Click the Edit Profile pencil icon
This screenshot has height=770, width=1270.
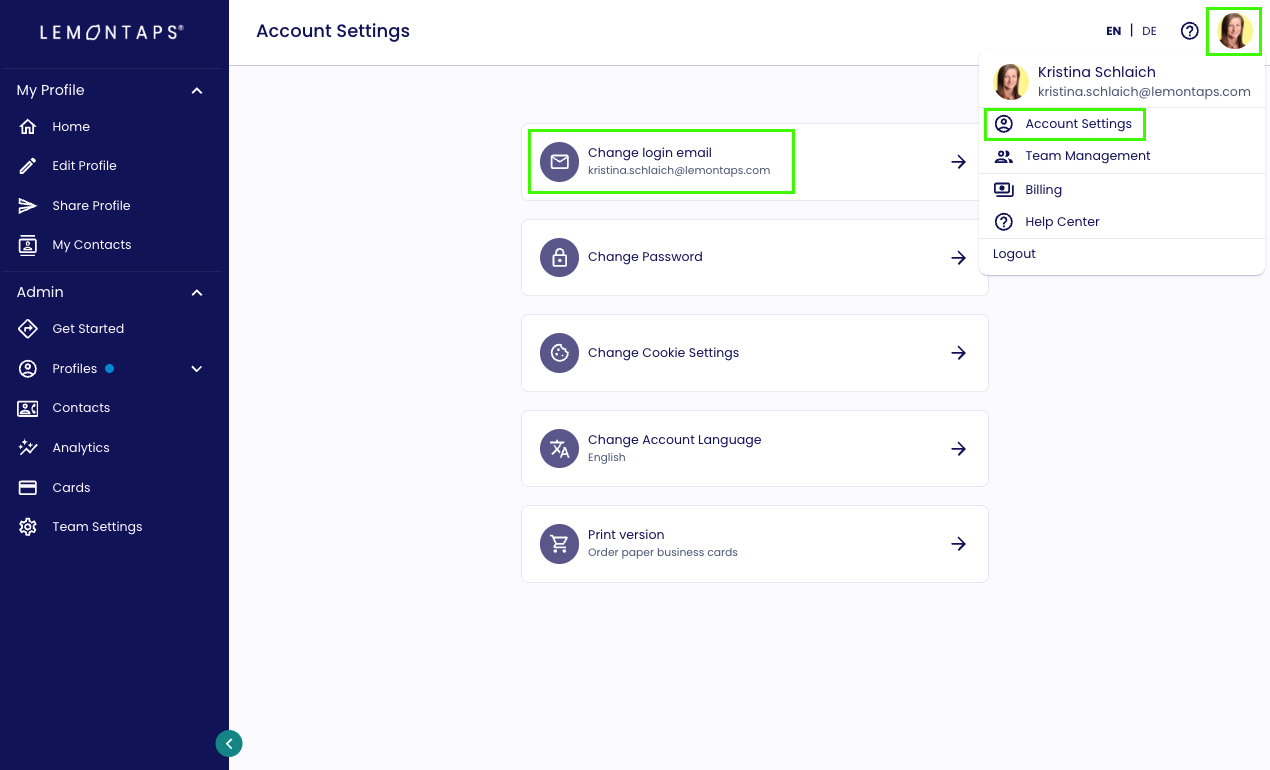[x=28, y=166]
